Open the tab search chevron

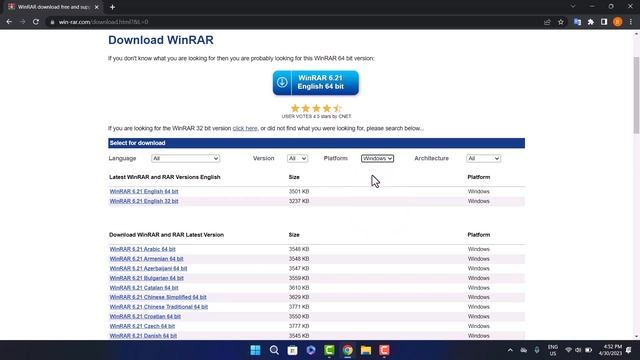(573, 7)
